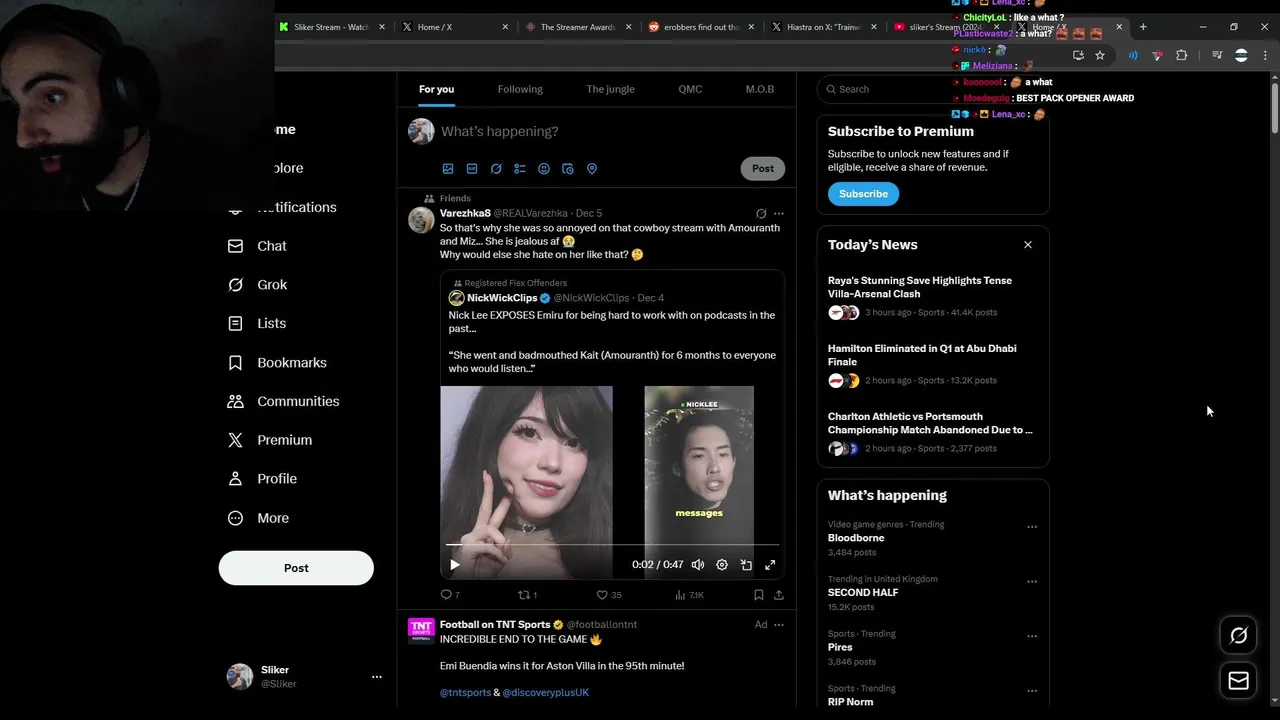Open More options in the sidebar
Screen dimensions: 1280x720
click(258, 518)
